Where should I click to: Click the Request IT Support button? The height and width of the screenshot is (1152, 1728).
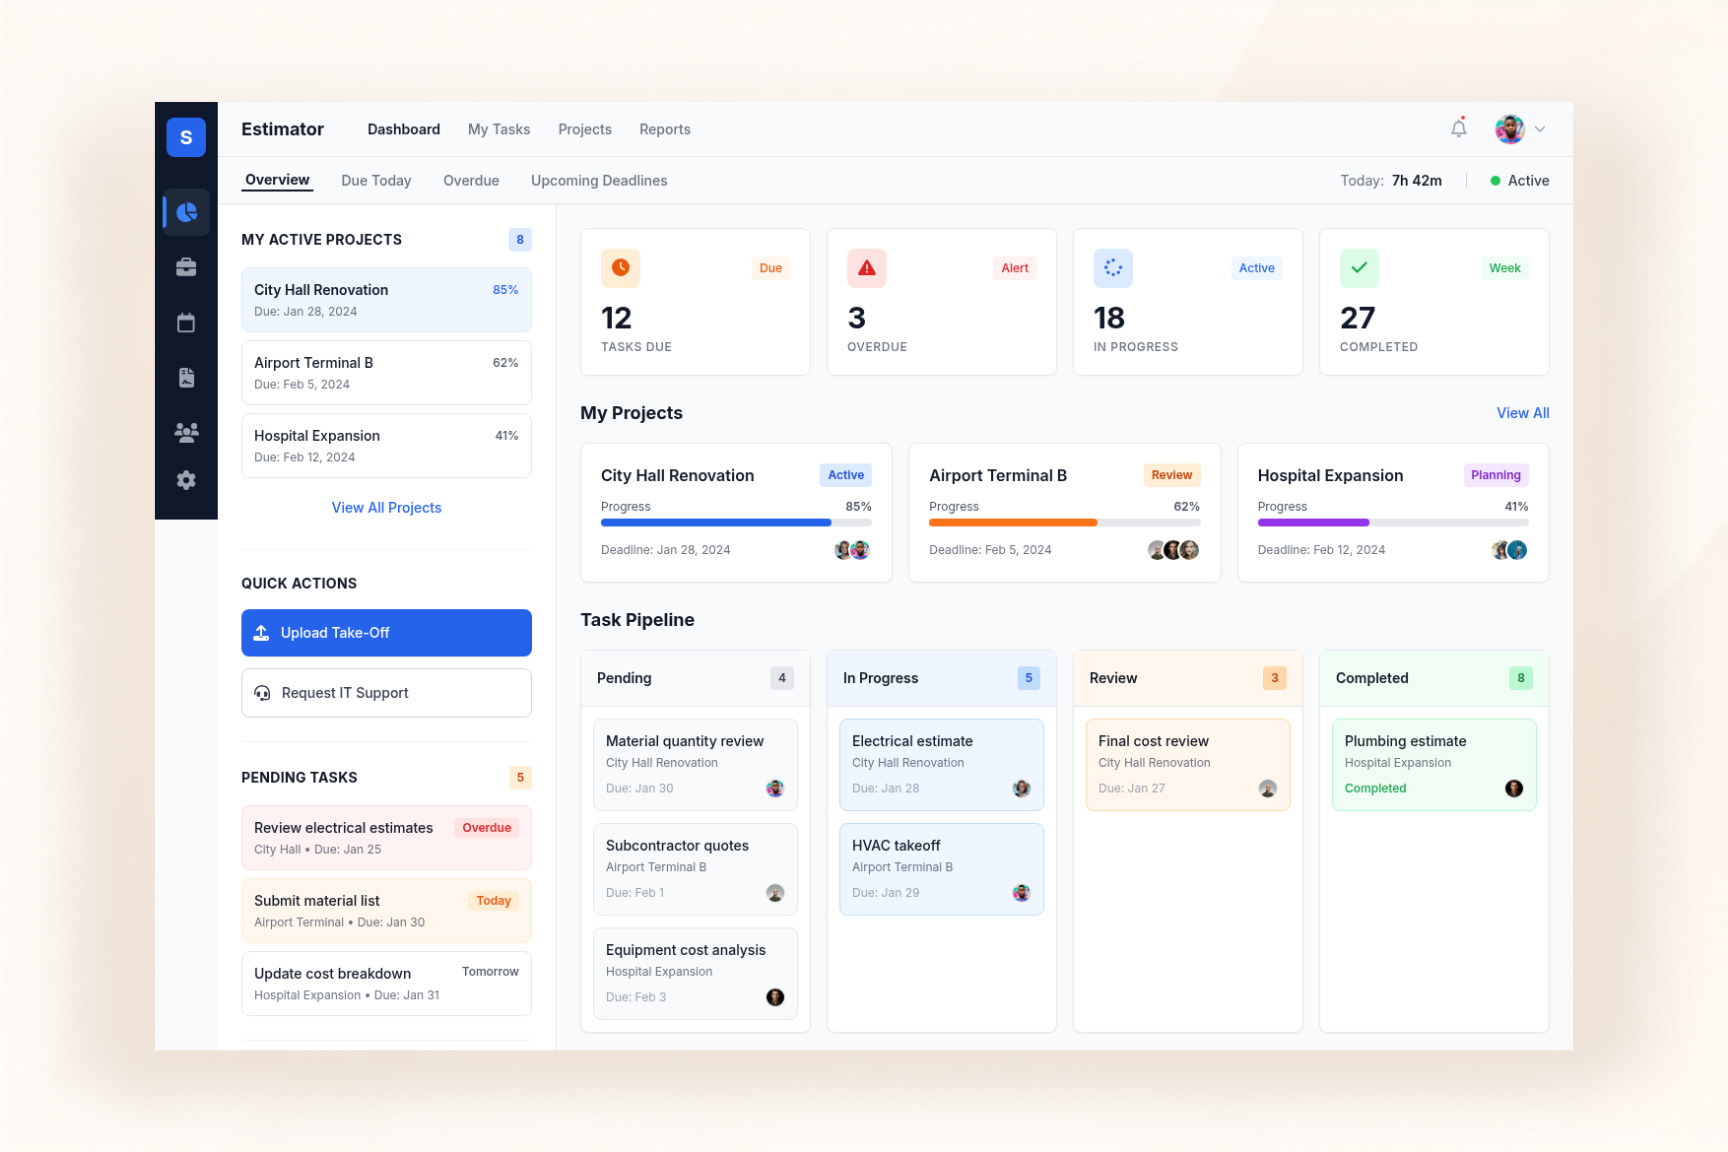pos(386,693)
